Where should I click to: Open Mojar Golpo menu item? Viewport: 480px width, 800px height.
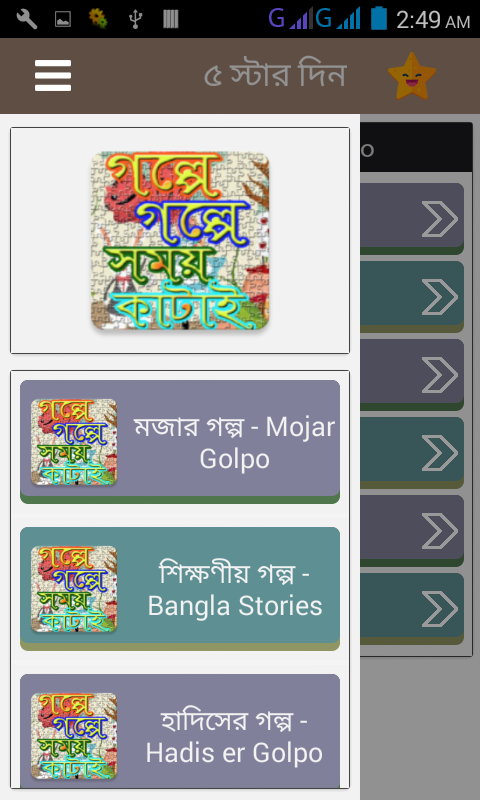click(180, 441)
